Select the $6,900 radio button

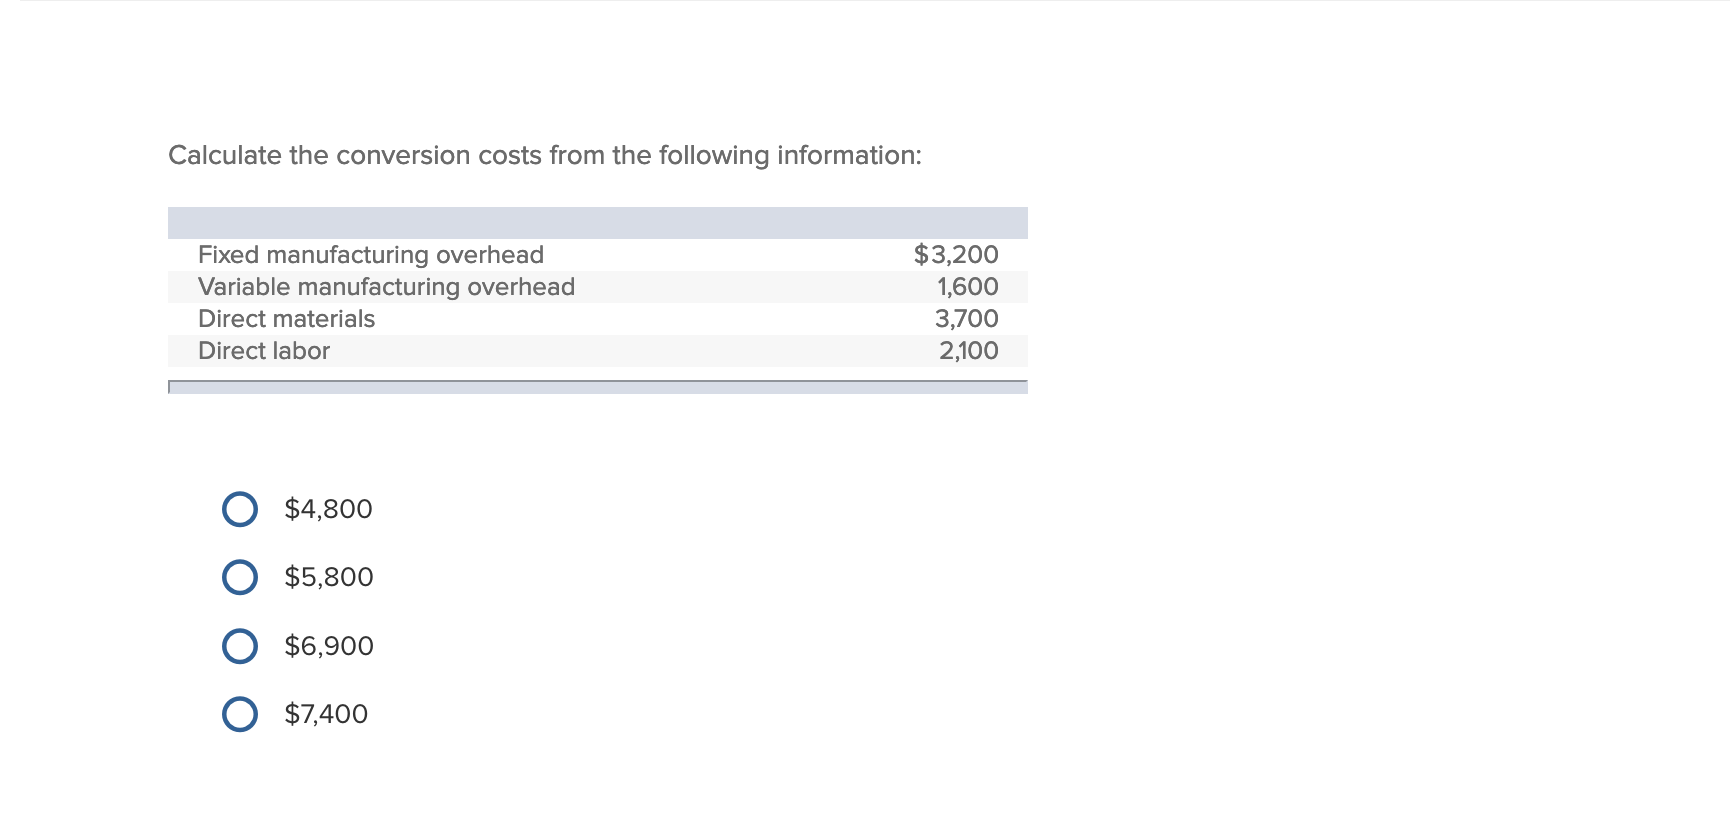(240, 645)
